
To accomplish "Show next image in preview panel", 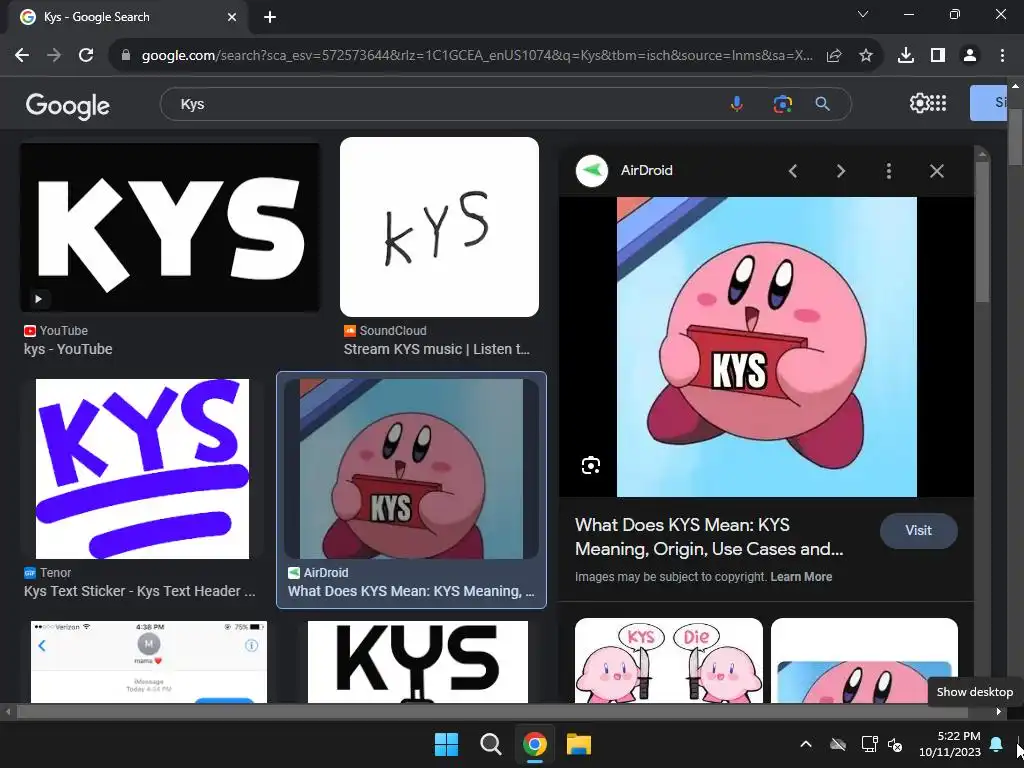I will tap(840, 171).
